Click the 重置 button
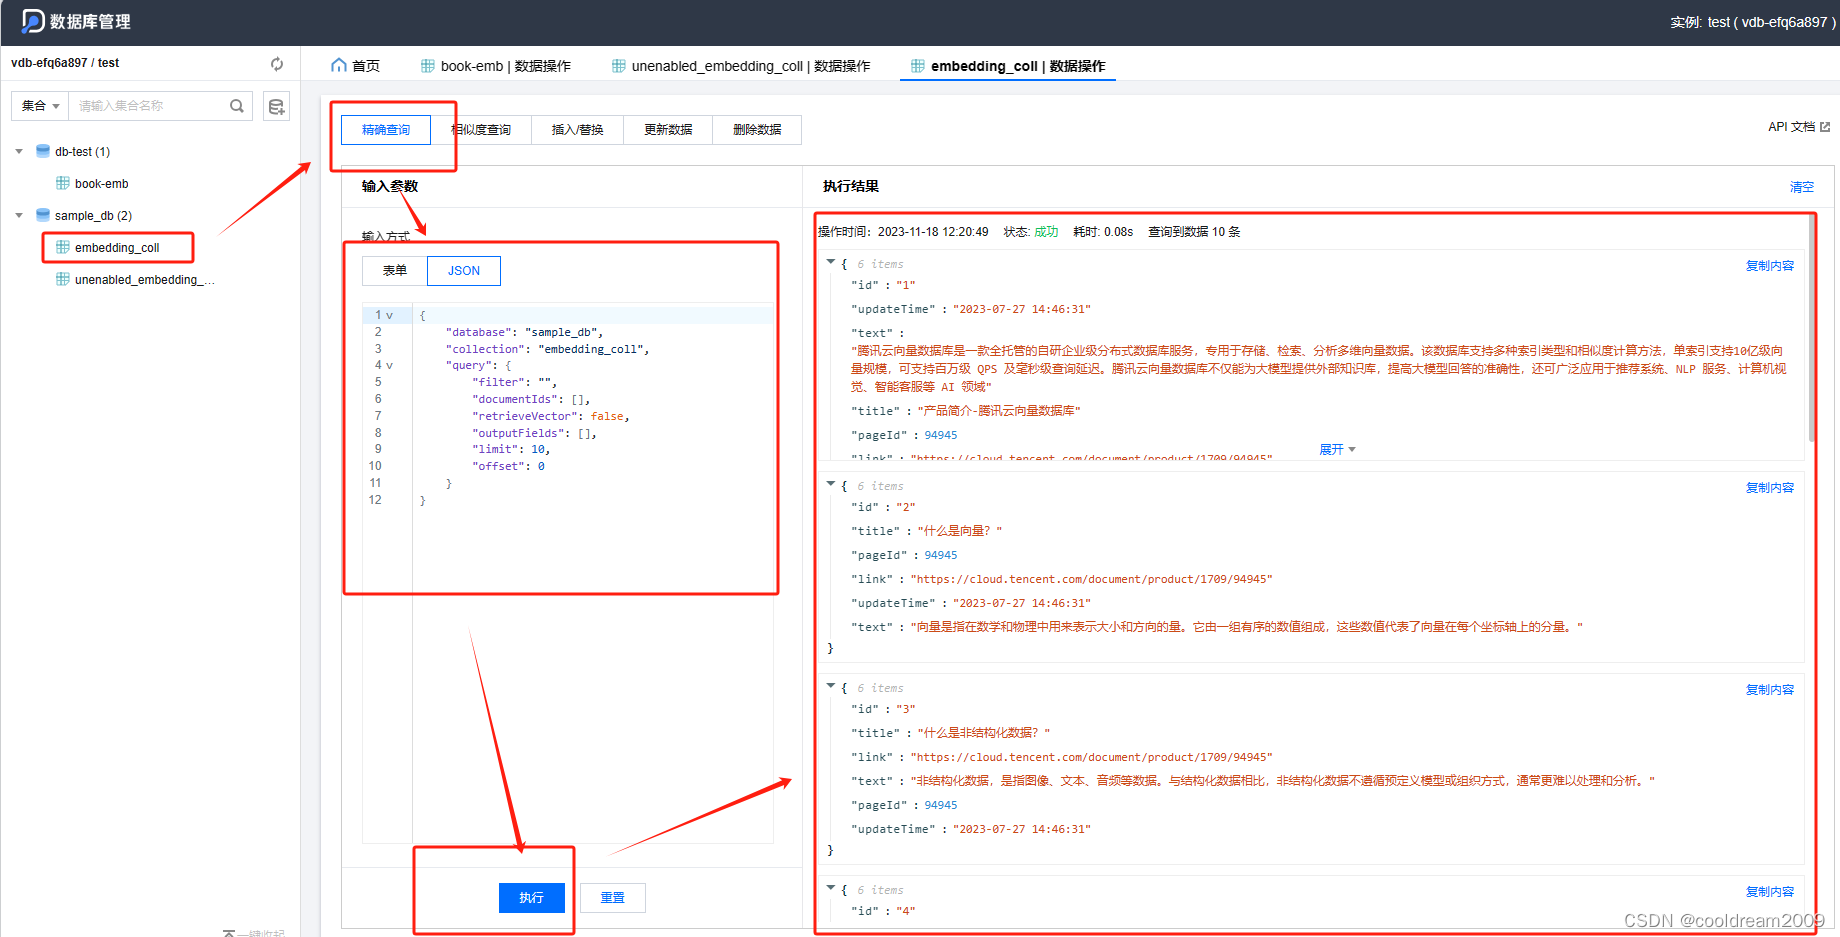The height and width of the screenshot is (937, 1840). point(613,898)
